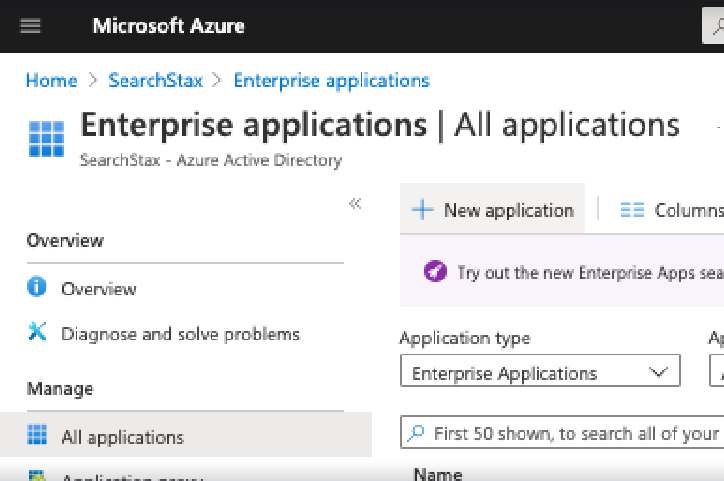Click the applications search field
The image size is (724, 481).
coord(562,432)
